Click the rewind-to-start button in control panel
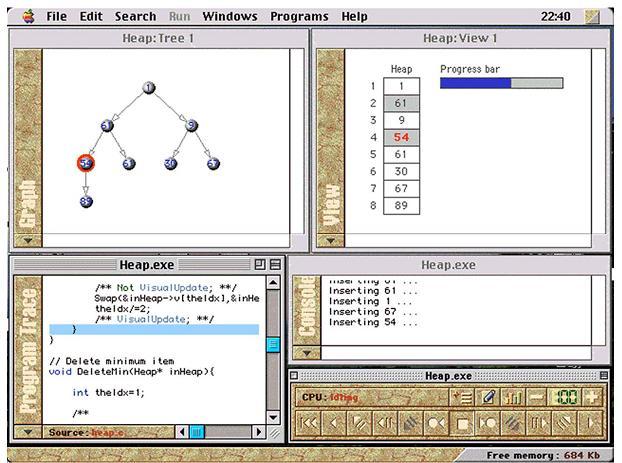Screen dimensions: 622x463 click(x=309, y=423)
